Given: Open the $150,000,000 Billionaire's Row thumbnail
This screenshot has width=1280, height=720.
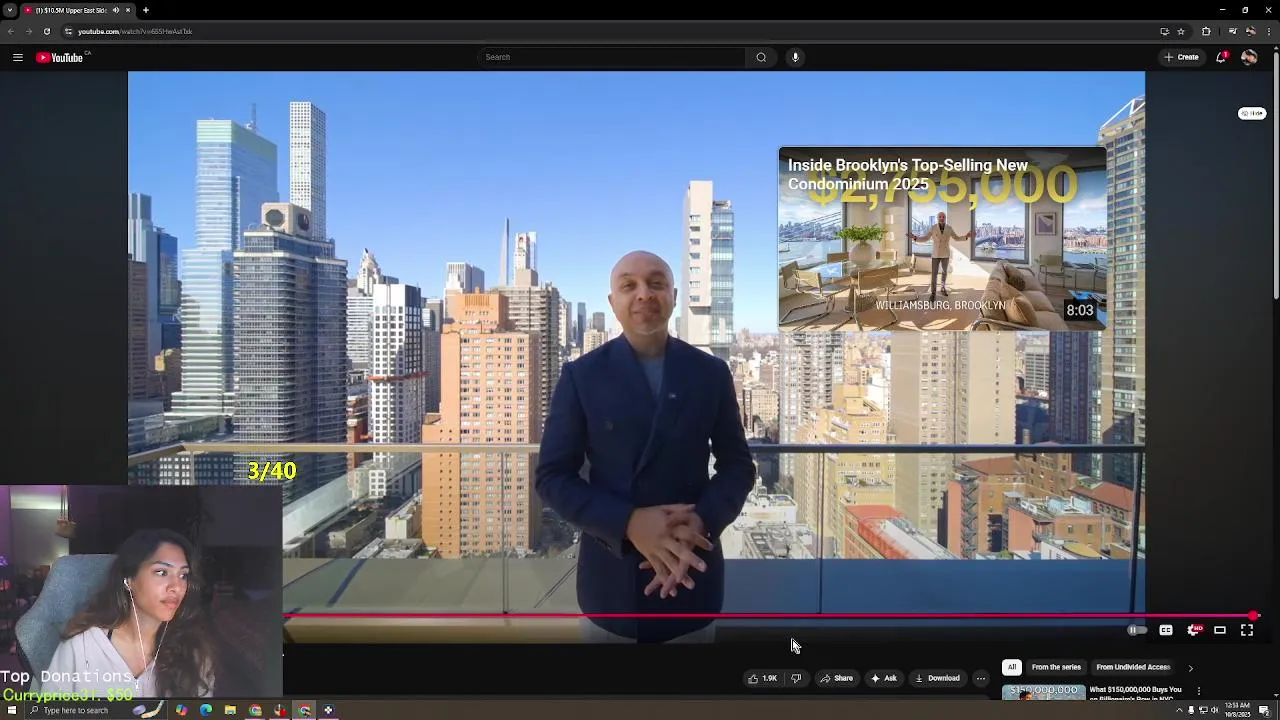Looking at the screenshot, I should [1043, 692].
